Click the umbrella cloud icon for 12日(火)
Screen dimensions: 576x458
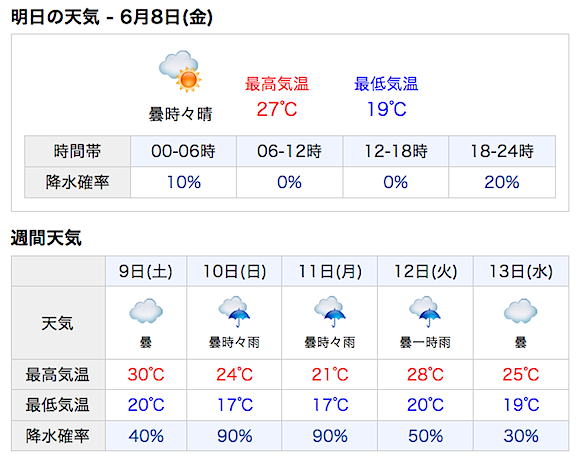(x=425, y=311)
